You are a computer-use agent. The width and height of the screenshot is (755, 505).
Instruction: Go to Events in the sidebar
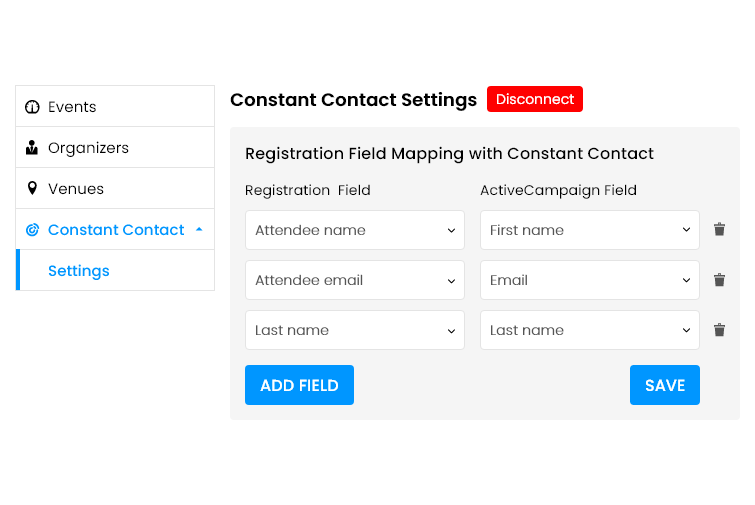(x=115, y=106)
